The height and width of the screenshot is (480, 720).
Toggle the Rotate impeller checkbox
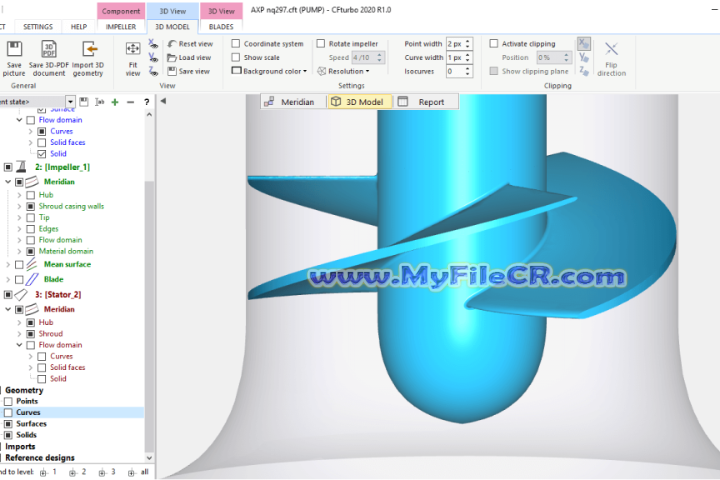(321, 44)
